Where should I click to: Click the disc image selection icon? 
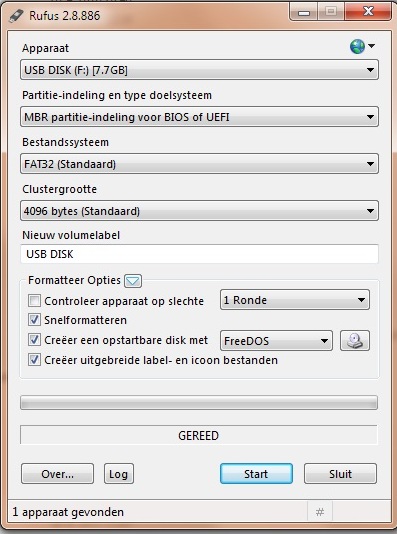coord(355,341)
